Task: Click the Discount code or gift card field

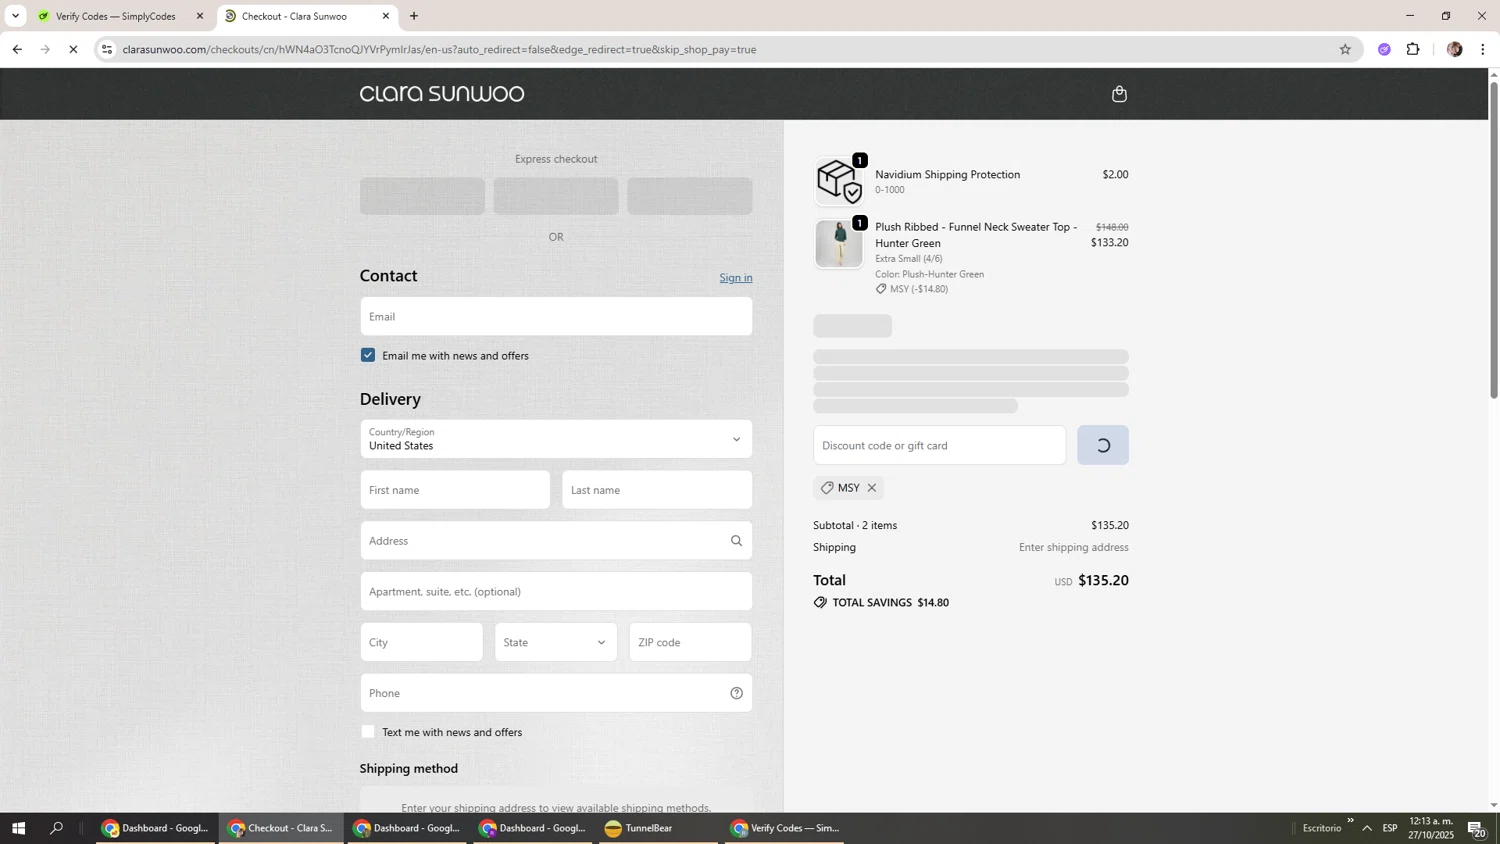Action: click(x=939, y=445)
